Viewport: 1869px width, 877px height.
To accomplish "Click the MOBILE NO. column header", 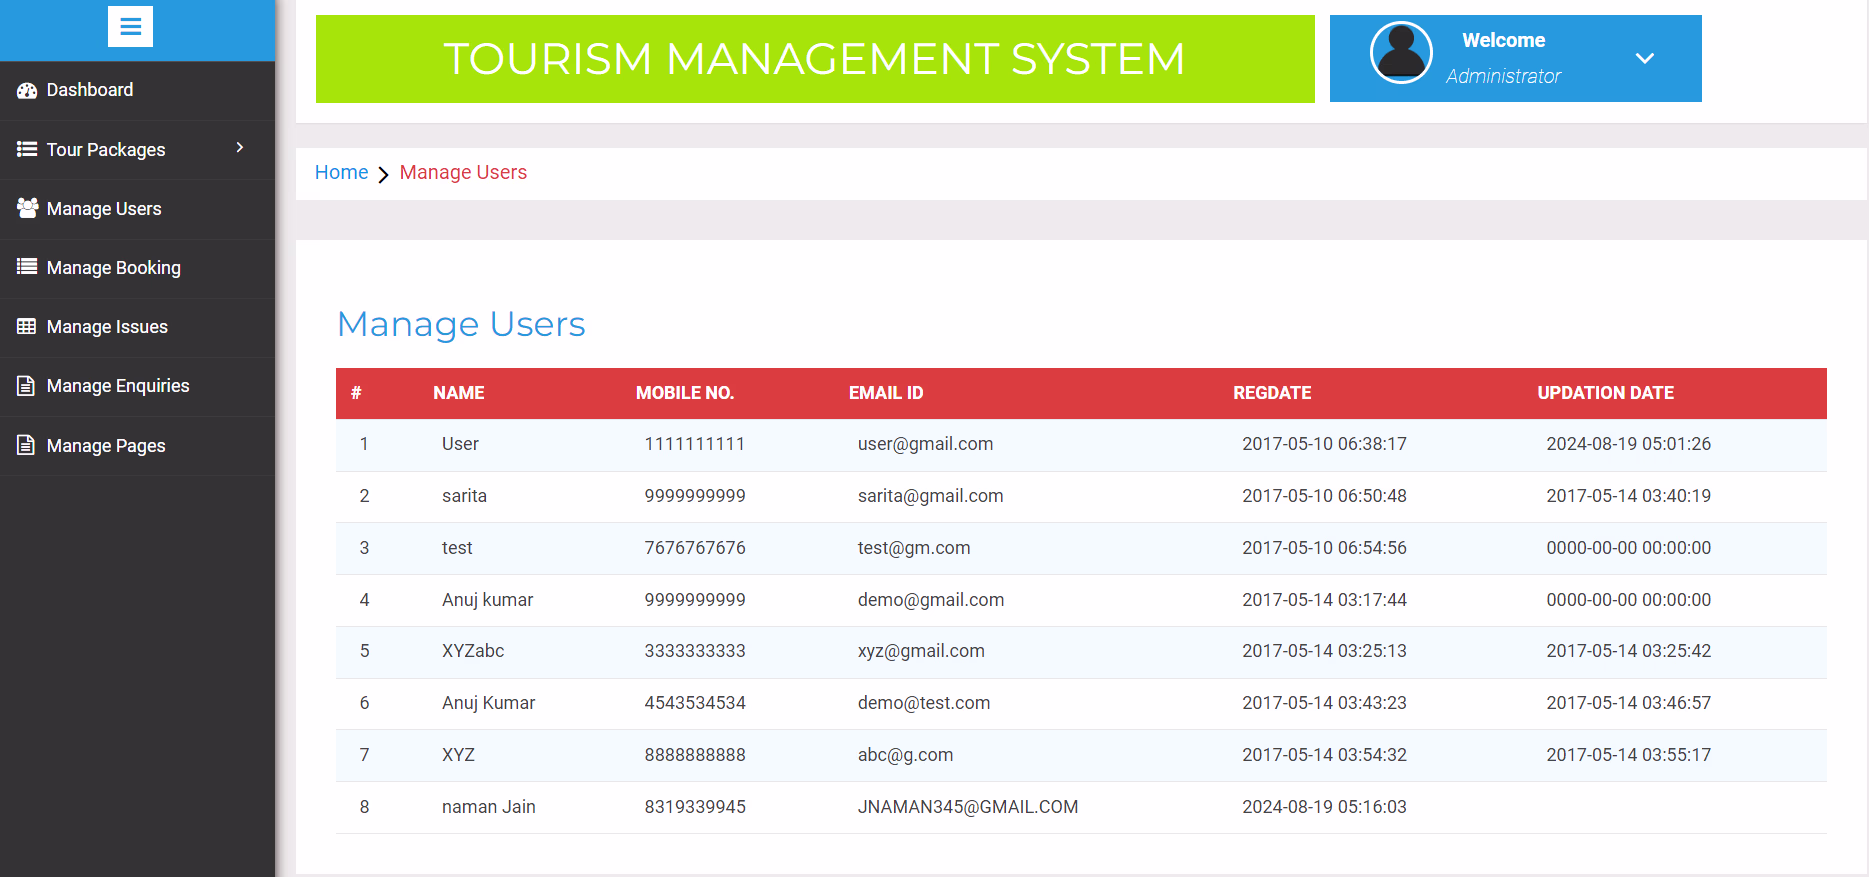I will (x=685, y=393).
